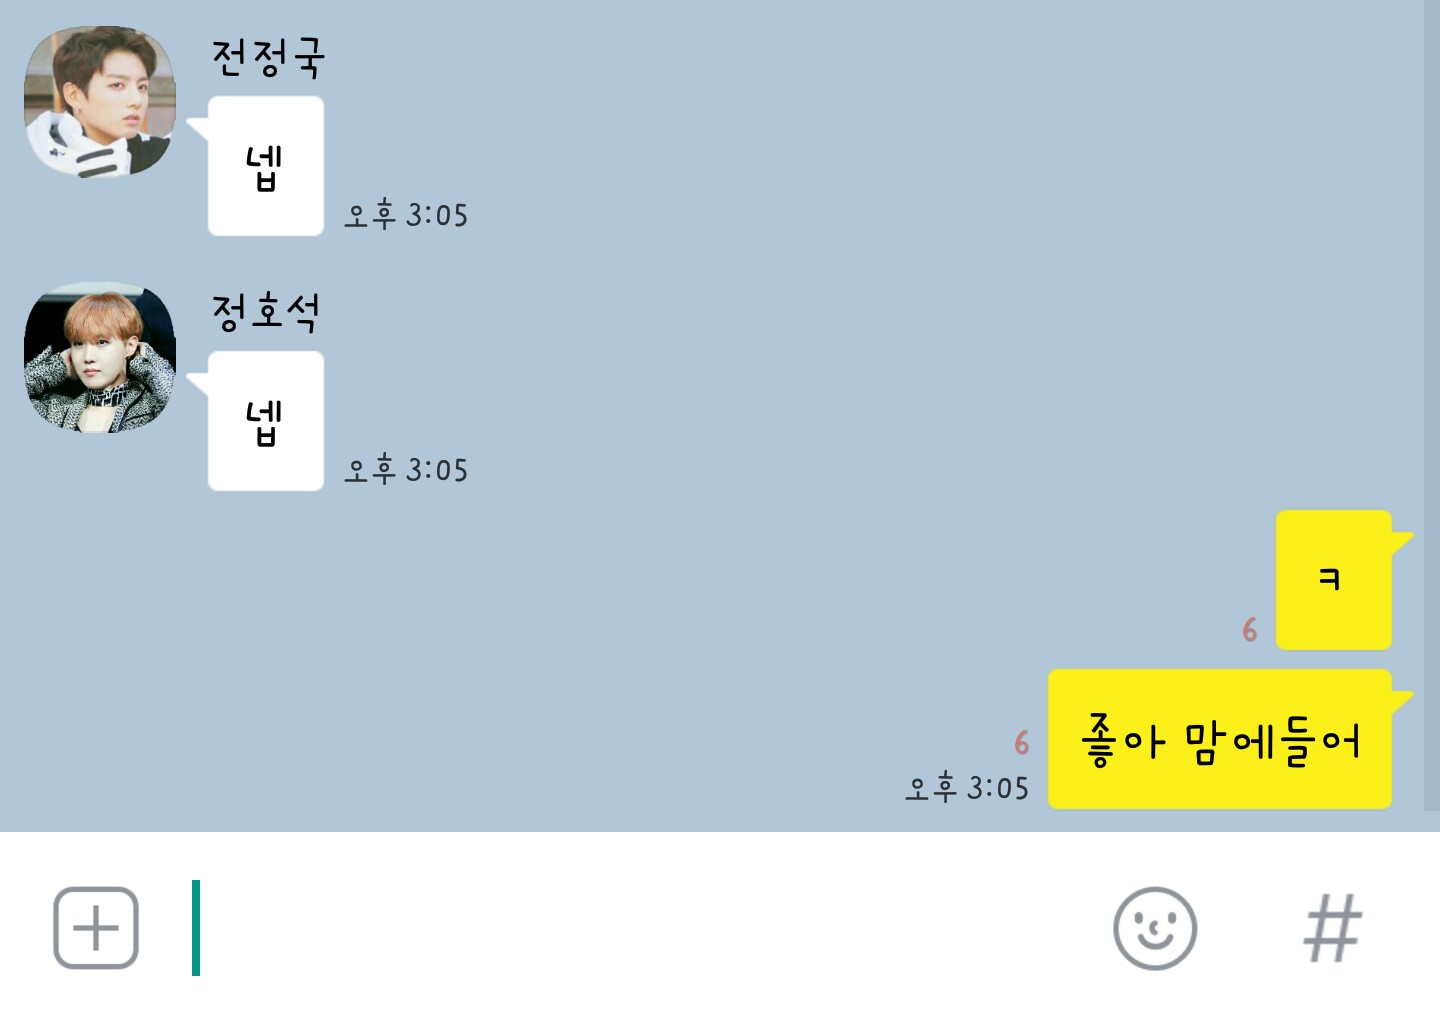Click timestamp 오후 3:05 beside yellow bubble
This screenshot has height=1024, width=1440.
click(967, 787)
